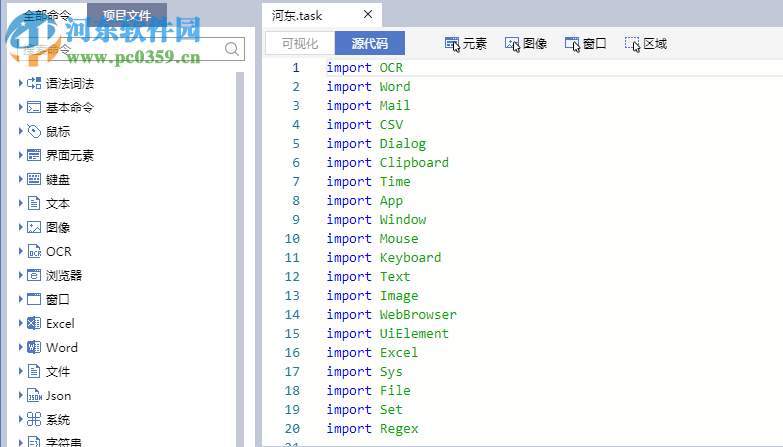The height and width of the screenshot is (447, 783).
Task: Switch to the 项目文件 tab
Action: (x=127, y=15)
